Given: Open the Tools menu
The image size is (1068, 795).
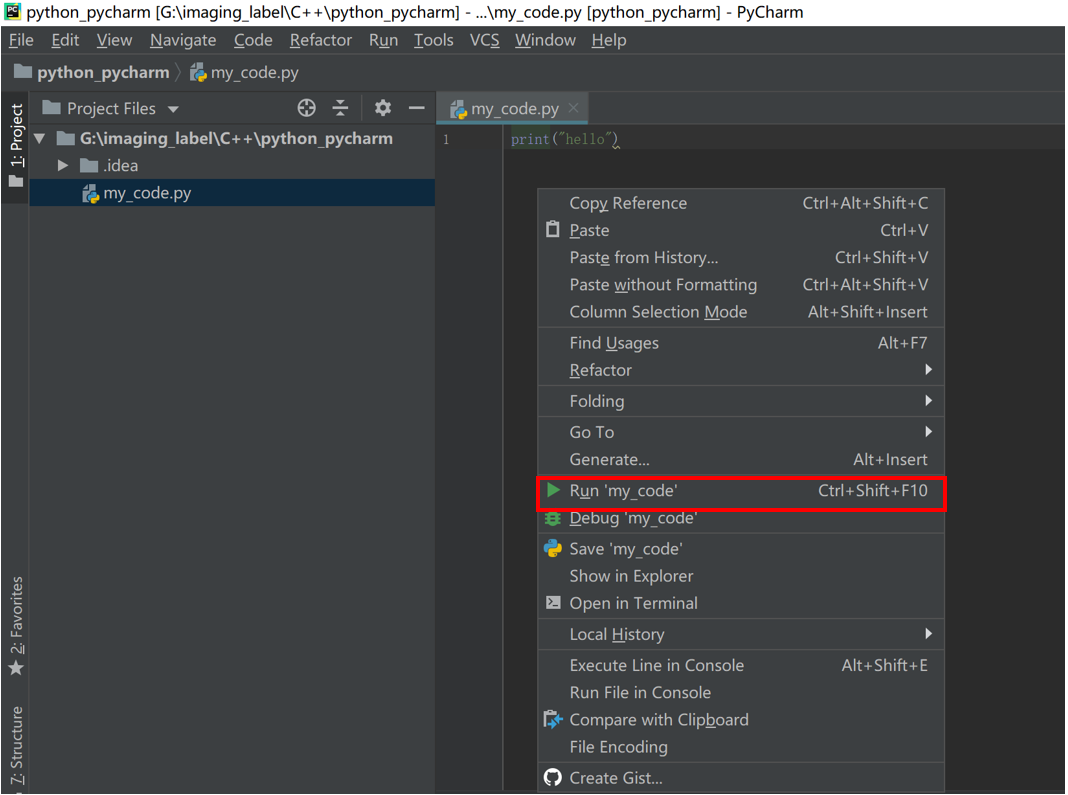Looking at the screenshot, I should [434, 40].
